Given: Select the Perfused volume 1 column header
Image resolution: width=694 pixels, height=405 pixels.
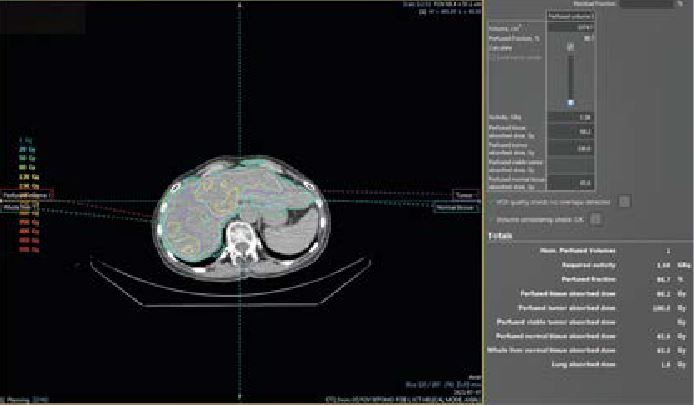Looking at the screenshot, I should (x=572, y=16).
